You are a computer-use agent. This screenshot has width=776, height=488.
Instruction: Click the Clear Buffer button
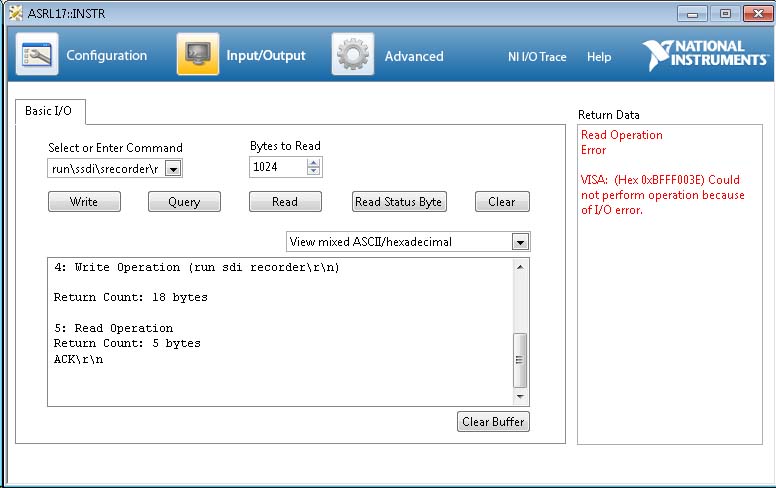pos(493,422)
